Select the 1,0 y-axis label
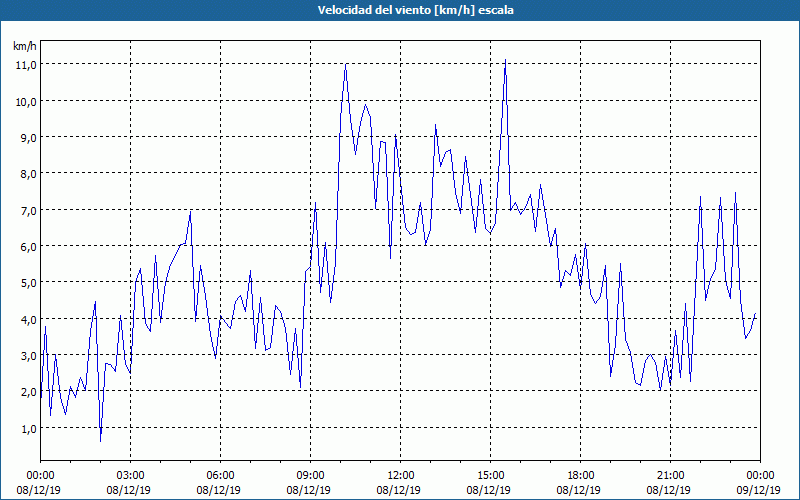800x500 pixels. click(28, 429)
